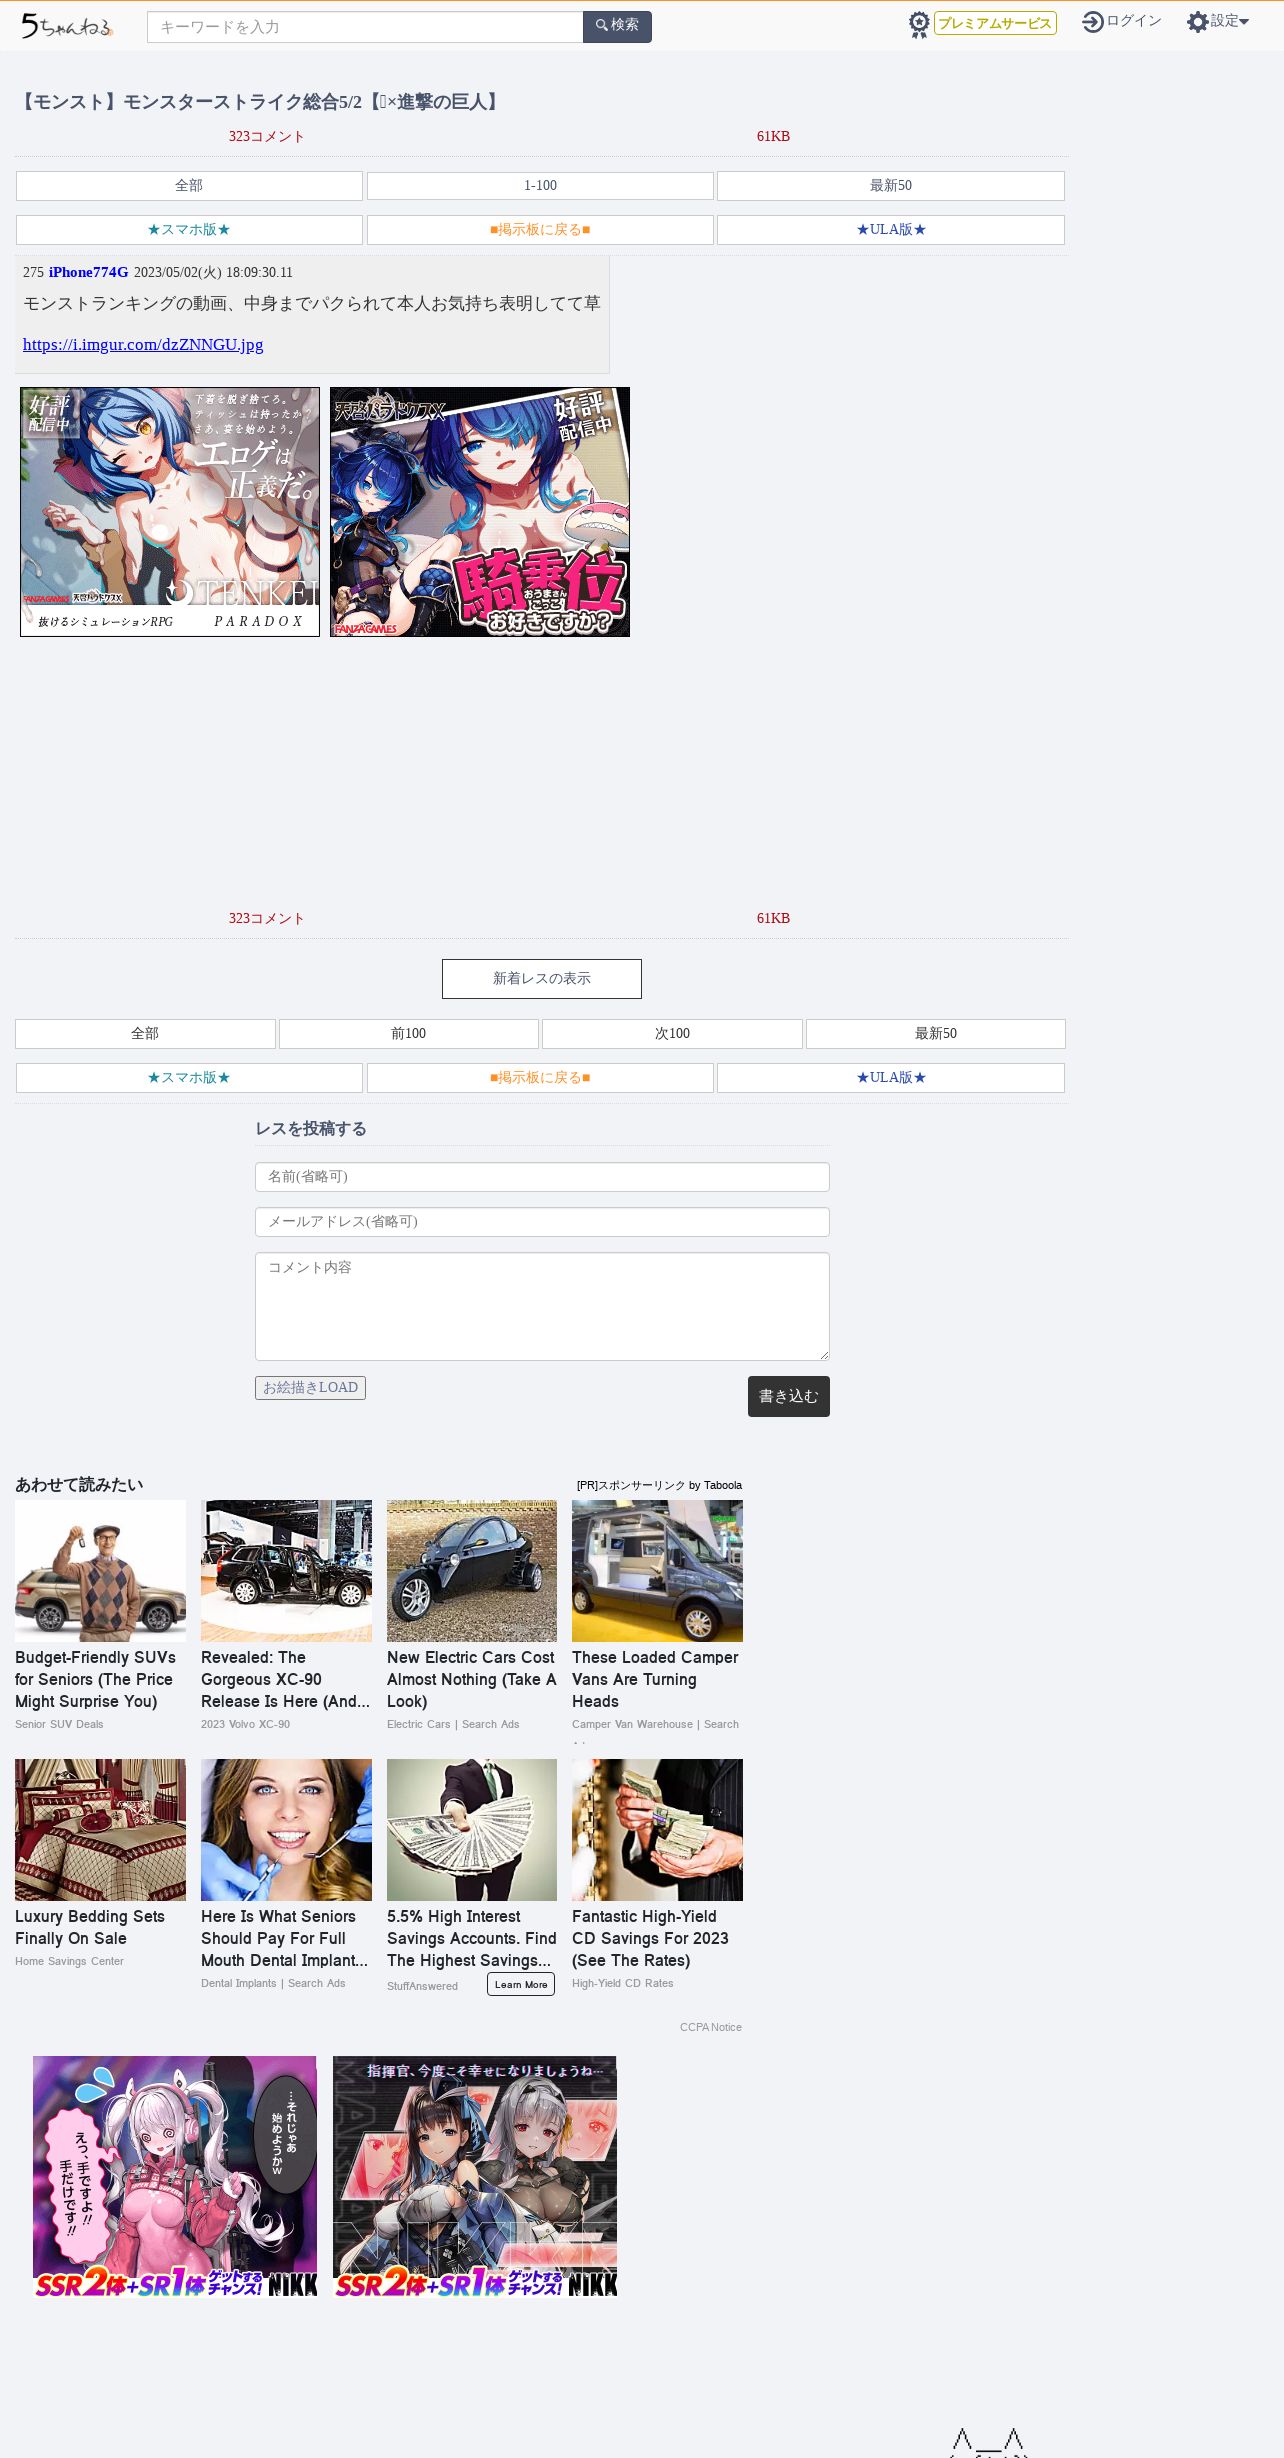Image resolution: width=1284 pixels, height=2458 pixels.
Task: Click the premium service badge icon
Action: [x=919, y=25]
